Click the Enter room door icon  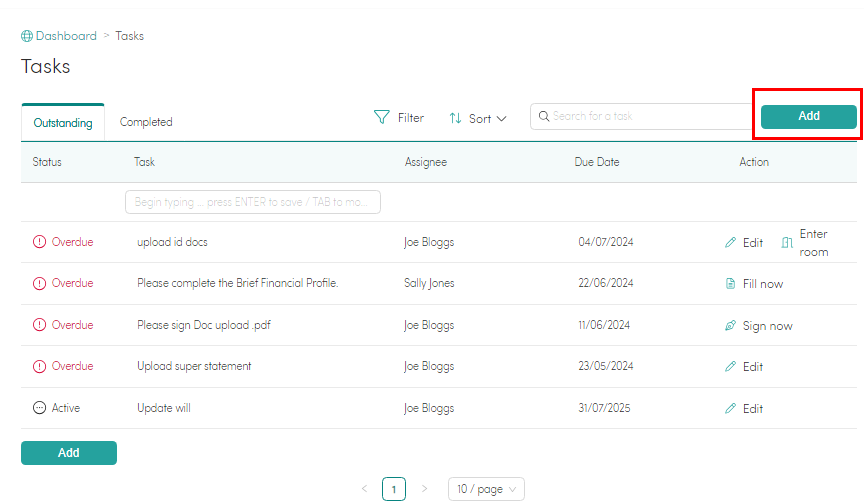[787, 242]
